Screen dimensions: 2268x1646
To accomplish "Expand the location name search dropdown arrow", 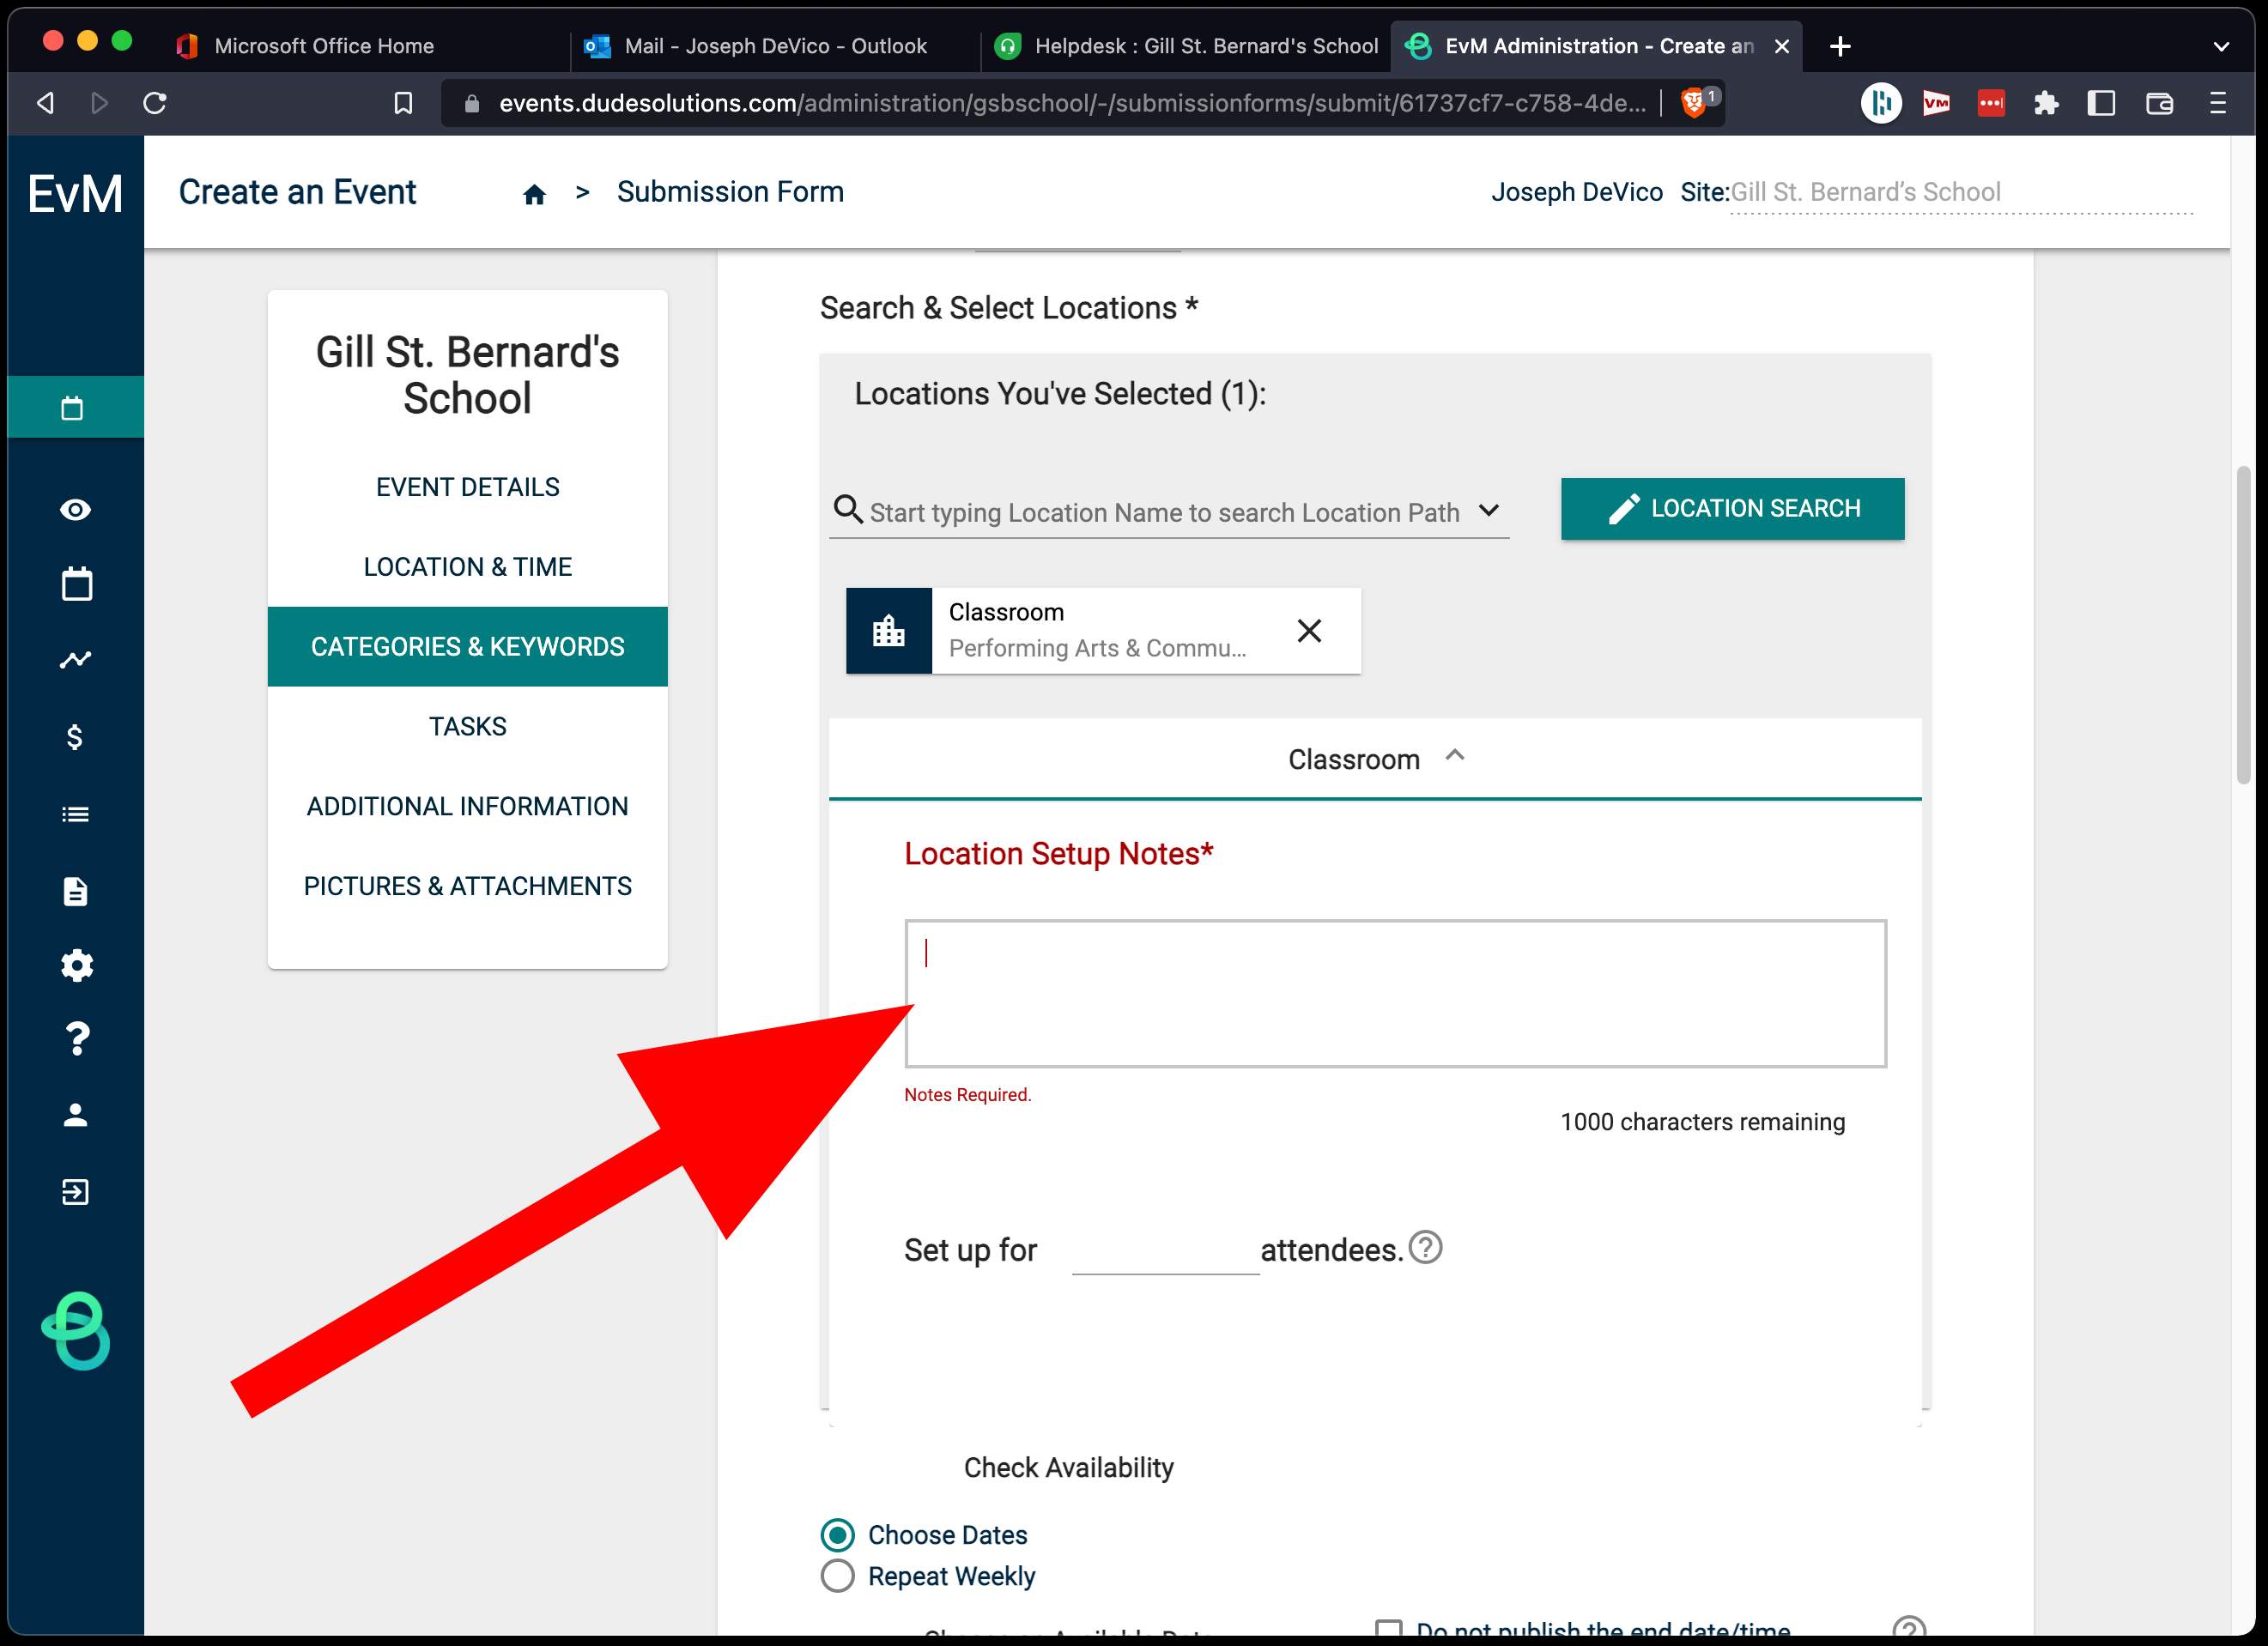I will tap(1488, 511).
